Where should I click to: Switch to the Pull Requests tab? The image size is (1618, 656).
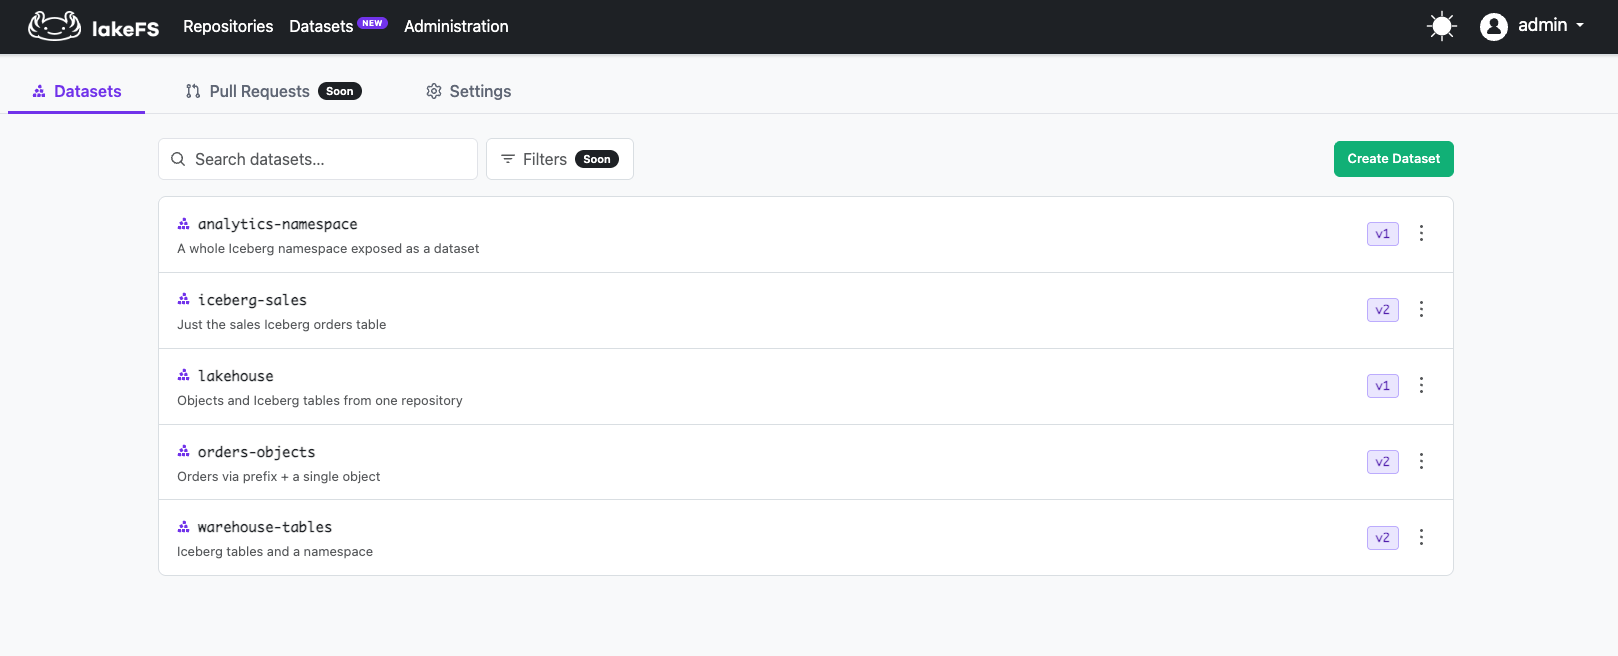click(x=273, y=91)
